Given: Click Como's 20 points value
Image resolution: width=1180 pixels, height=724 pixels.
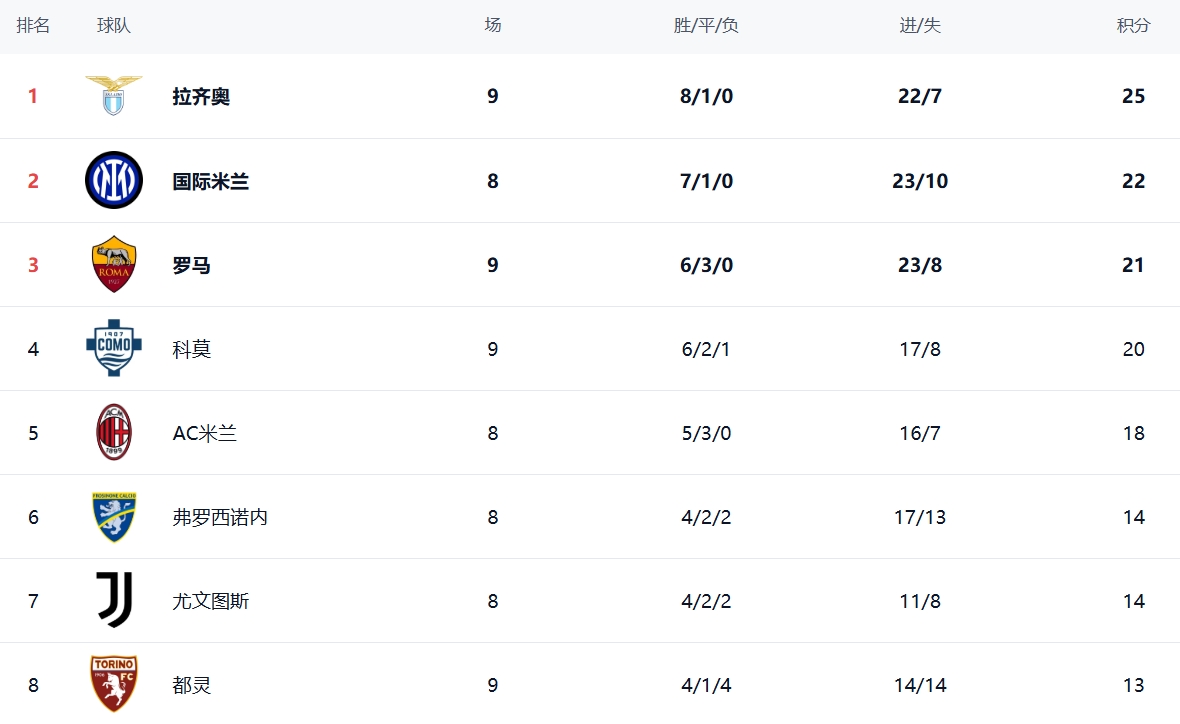Looking at the screenshot, I should [x=1133, y=349].
